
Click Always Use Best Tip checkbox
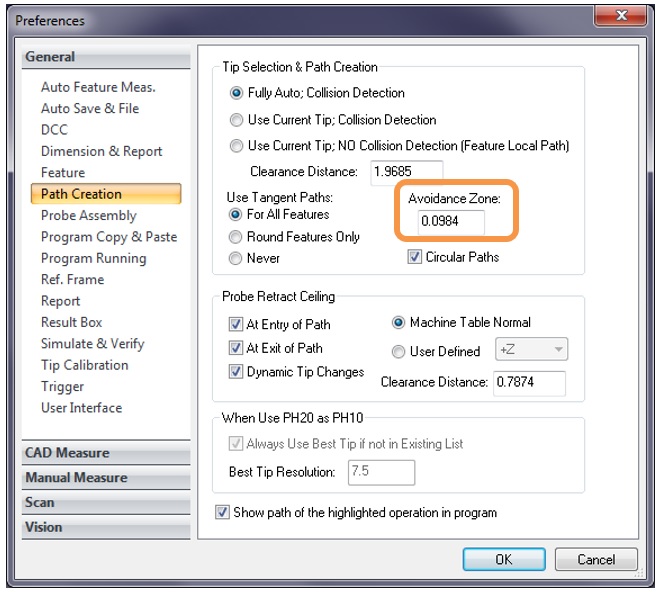[x=235, y=443]
